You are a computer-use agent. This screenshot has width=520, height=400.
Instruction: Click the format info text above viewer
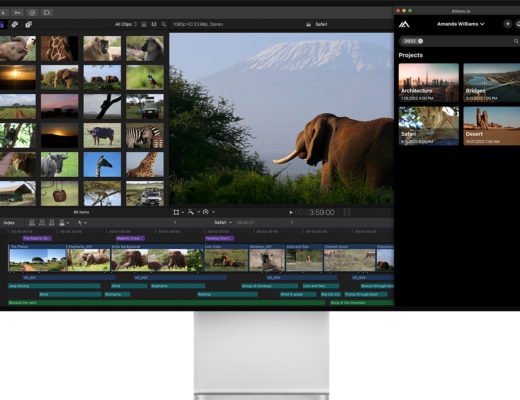pos(198,24)
